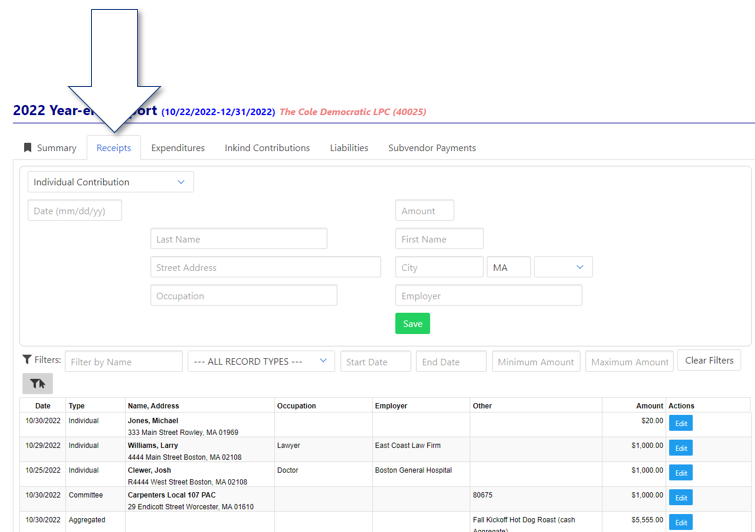Open the Inkind Contributions tab
The height and width of the screenshot is (532, 755).
267,148
